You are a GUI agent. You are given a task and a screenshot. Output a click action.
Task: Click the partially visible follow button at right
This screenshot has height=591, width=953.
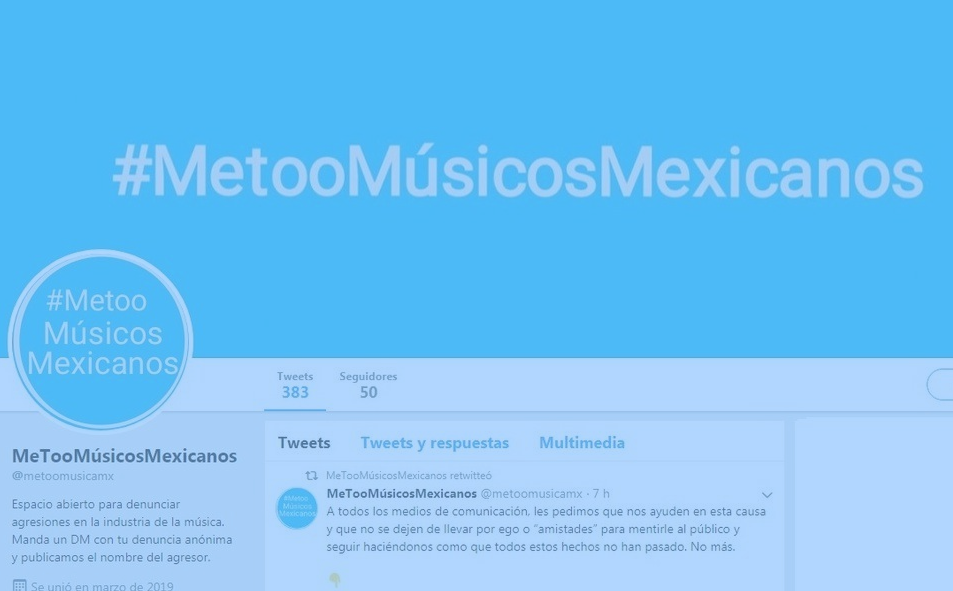(940, 385)
